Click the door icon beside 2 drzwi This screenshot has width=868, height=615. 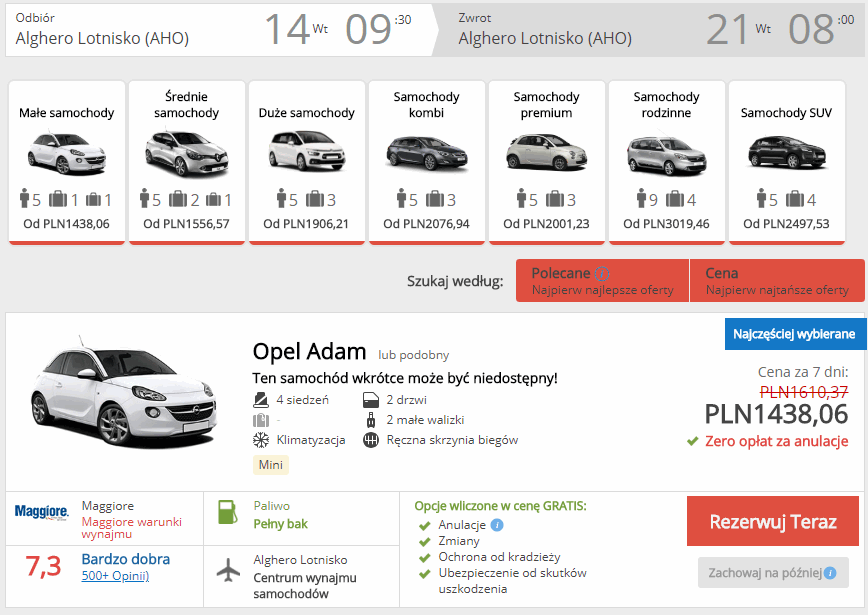pos(371,400)
